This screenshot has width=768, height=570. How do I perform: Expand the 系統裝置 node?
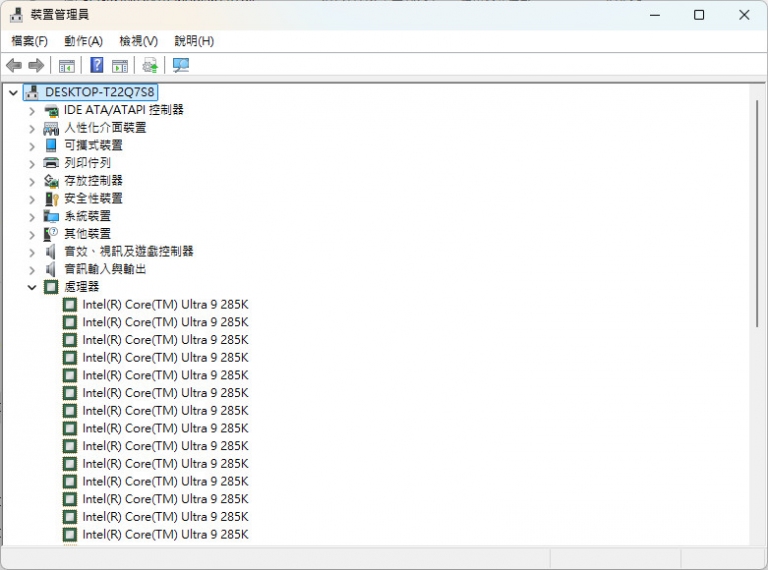[x=32, y=217]
